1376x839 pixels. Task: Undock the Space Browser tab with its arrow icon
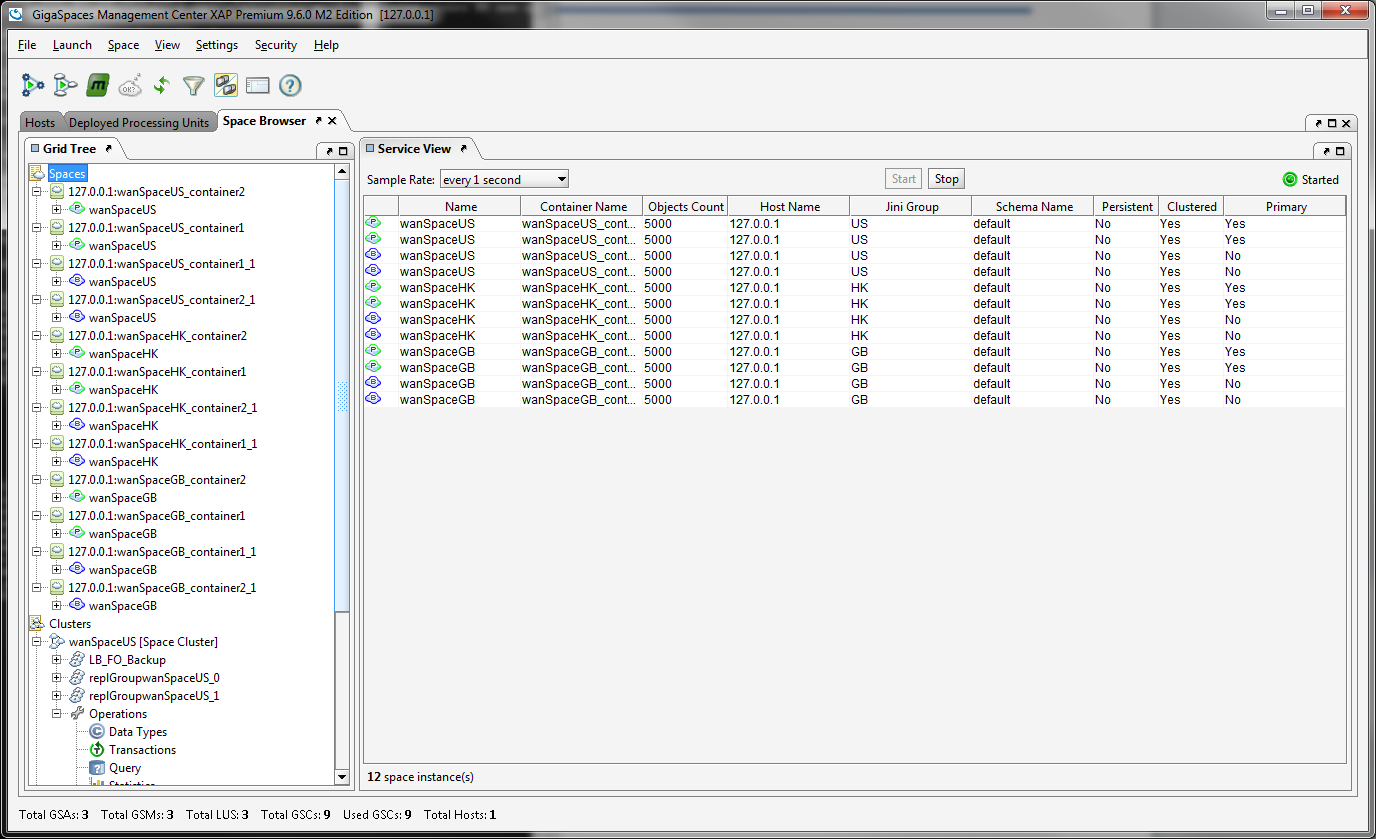click(x=318, y=120)
